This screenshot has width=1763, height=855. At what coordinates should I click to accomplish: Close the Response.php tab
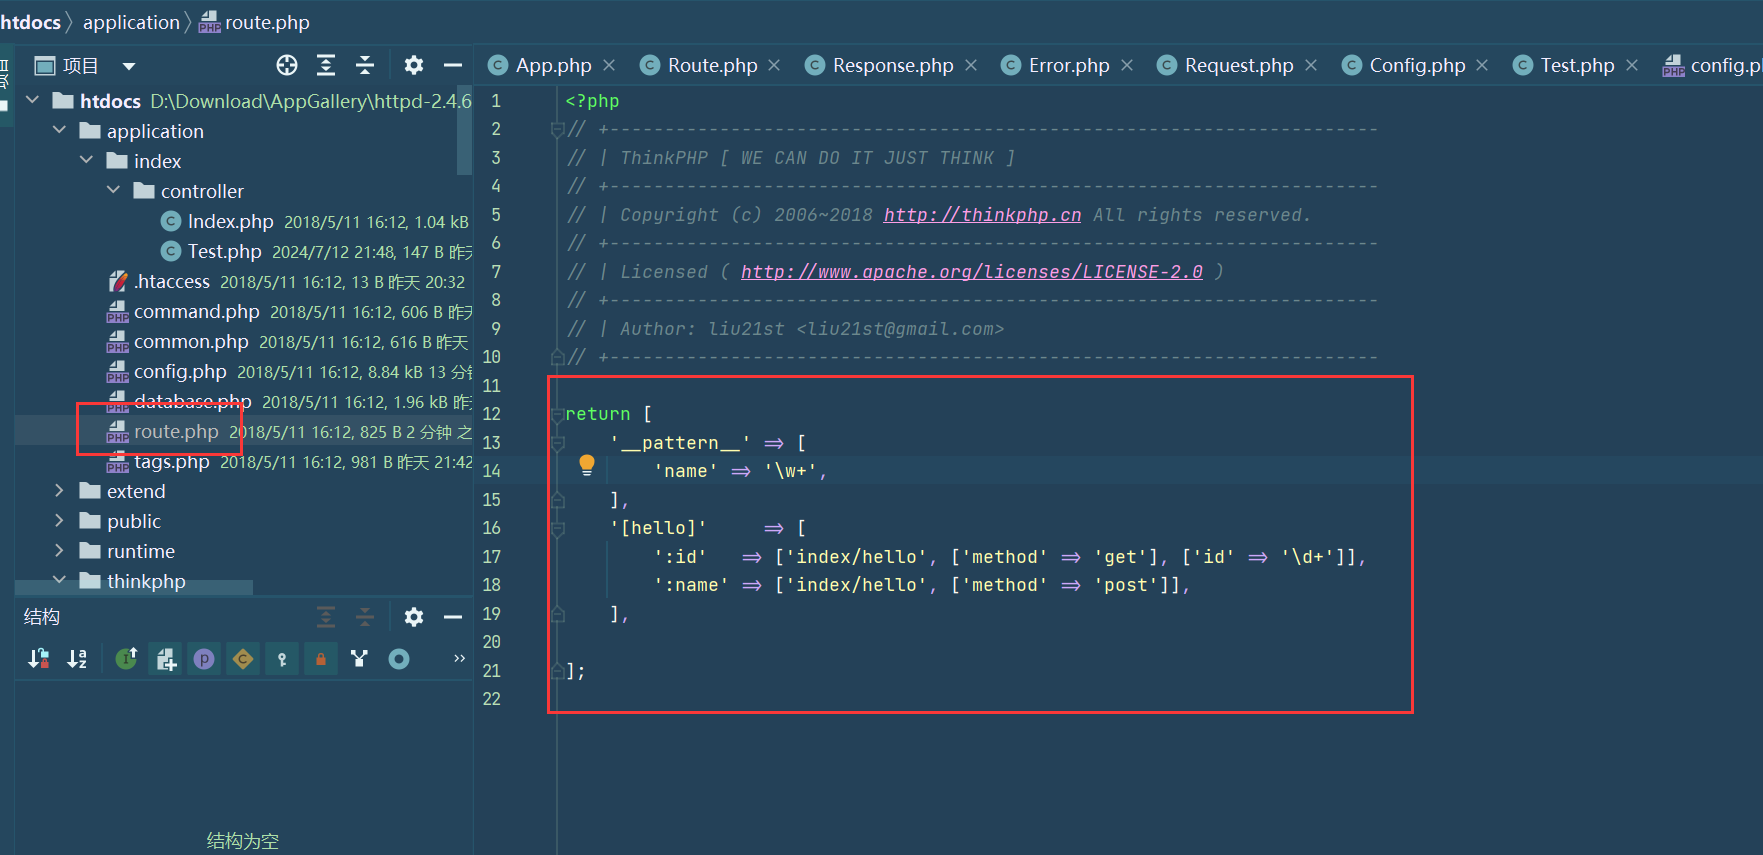pyautogui.click(x=971, y=65)
